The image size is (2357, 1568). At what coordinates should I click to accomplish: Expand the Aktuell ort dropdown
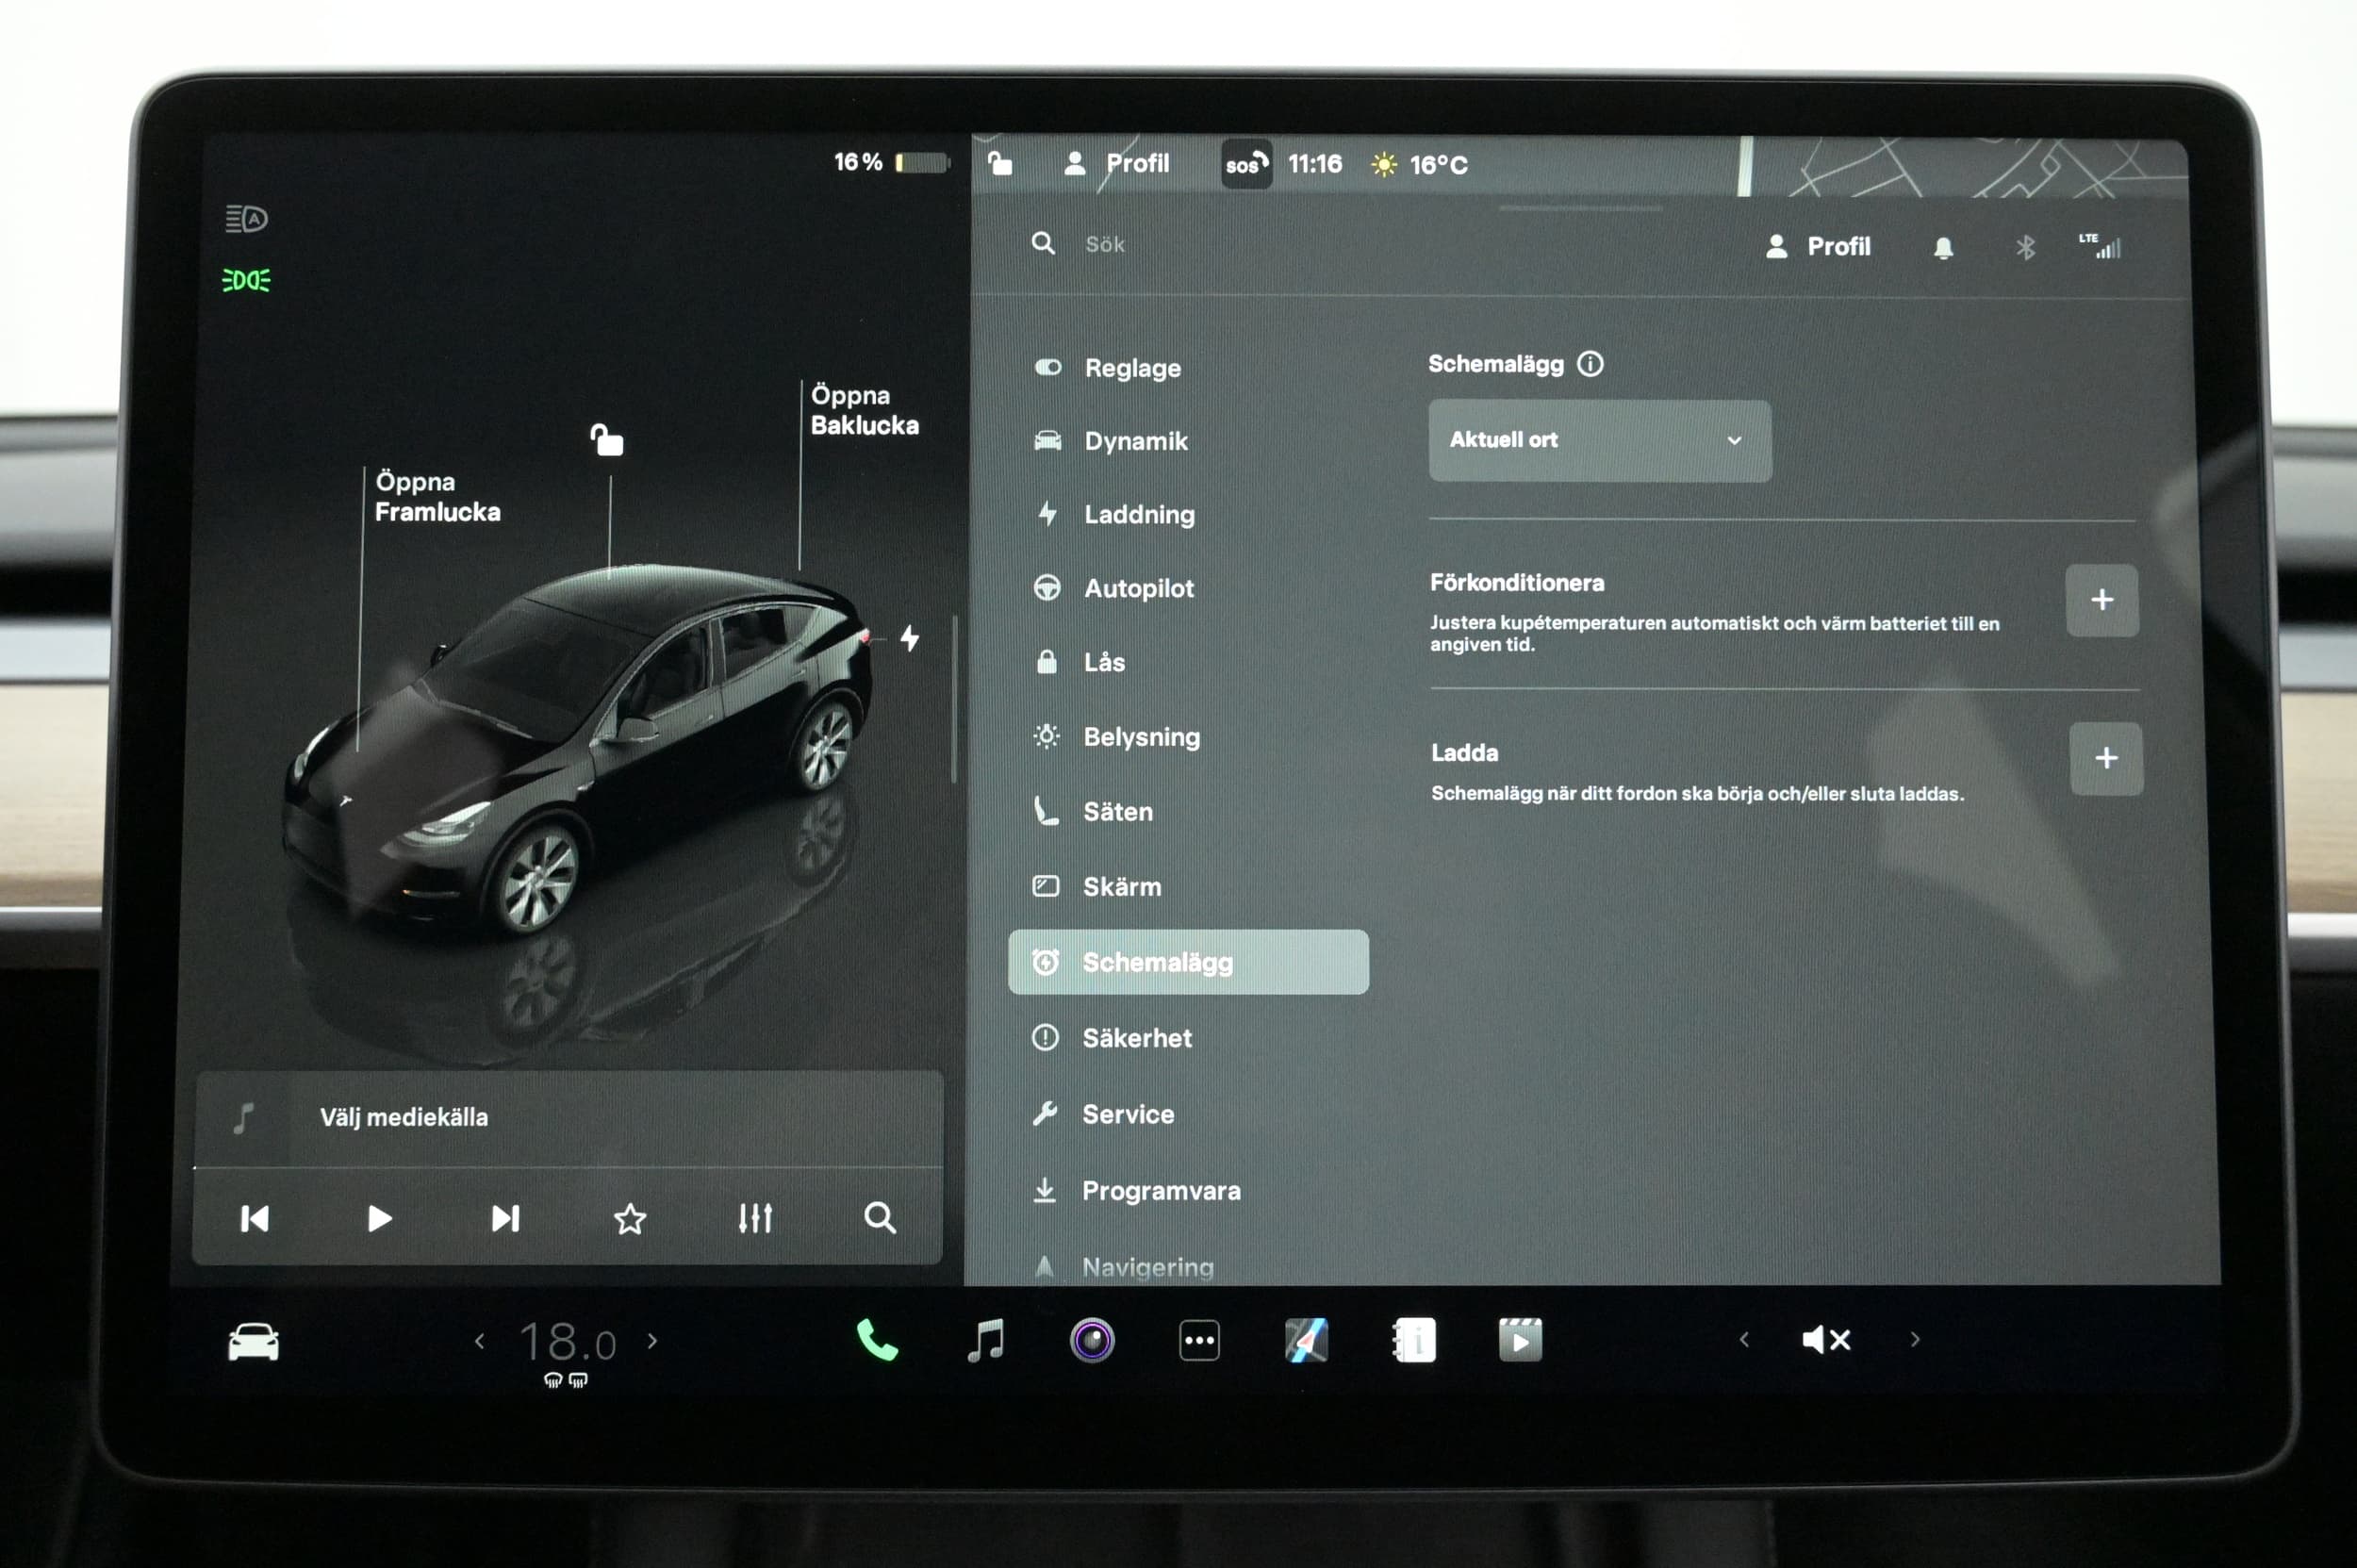(x=1599, y=441)
